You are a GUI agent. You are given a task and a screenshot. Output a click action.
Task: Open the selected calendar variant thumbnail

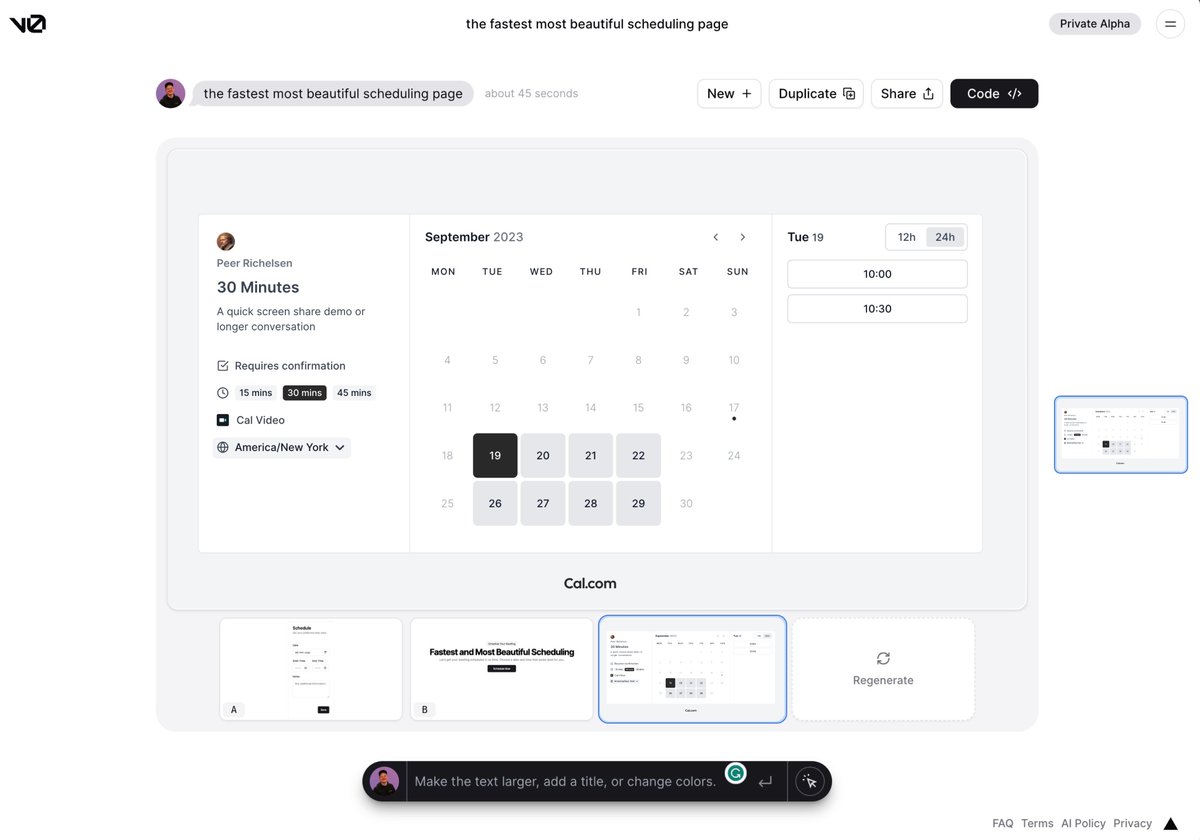click(692, 669)
